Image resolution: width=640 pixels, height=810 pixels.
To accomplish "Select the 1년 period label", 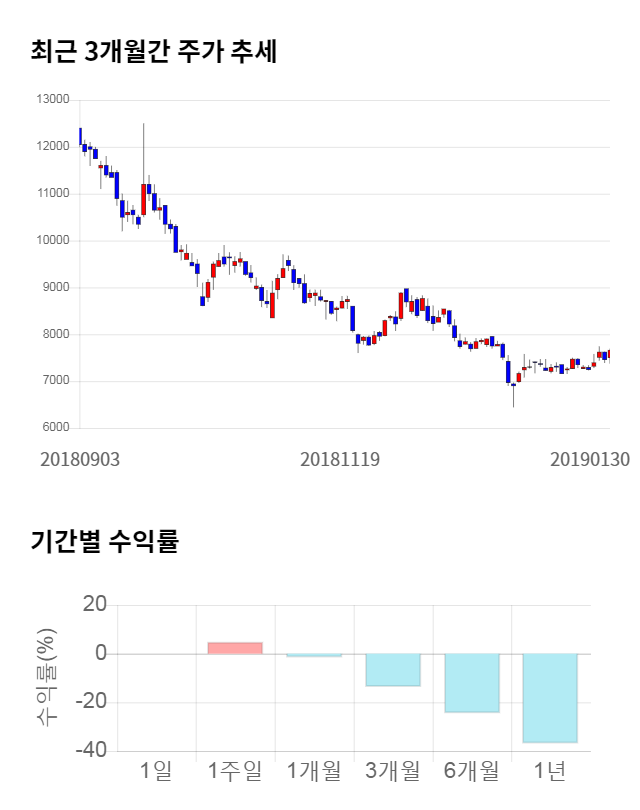I will point(550,771).
